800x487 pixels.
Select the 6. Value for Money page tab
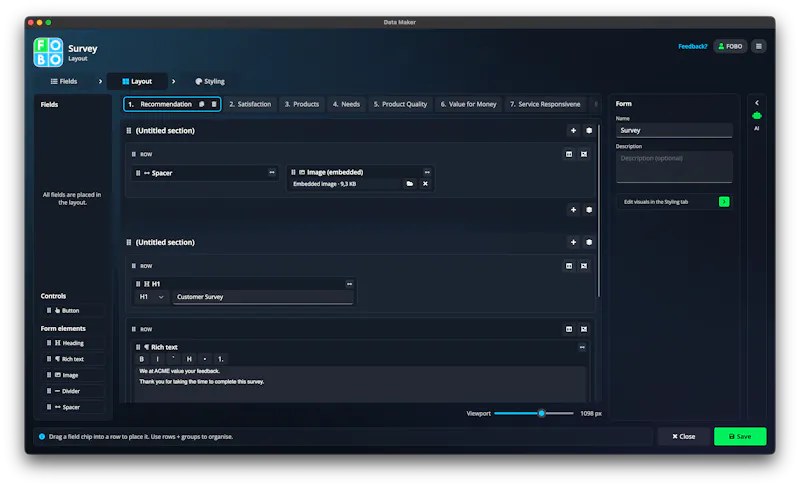tap(468, 104)
